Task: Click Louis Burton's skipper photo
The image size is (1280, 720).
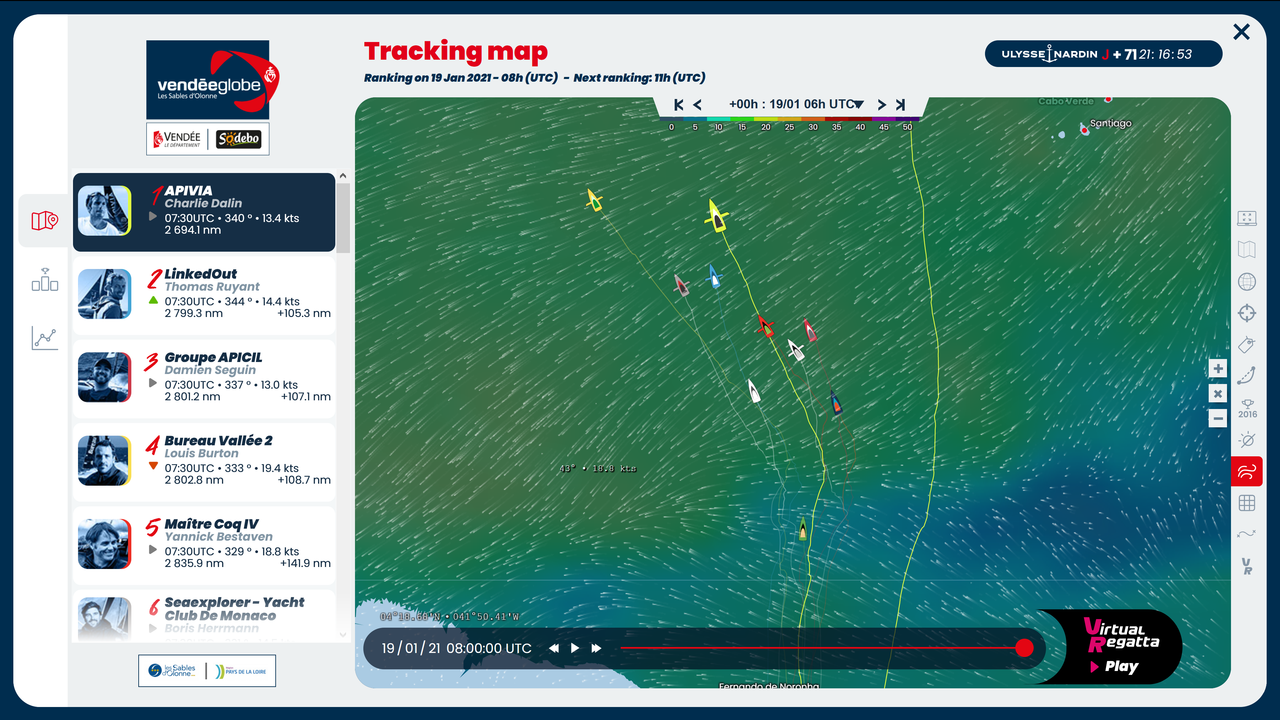Action: point(105,461)
